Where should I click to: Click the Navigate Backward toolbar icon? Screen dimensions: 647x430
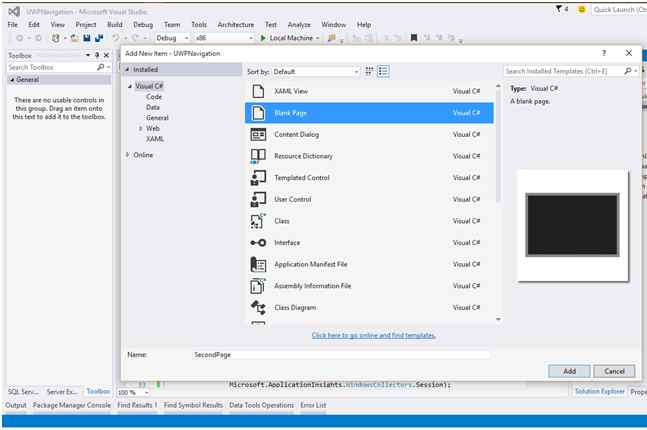19,38
